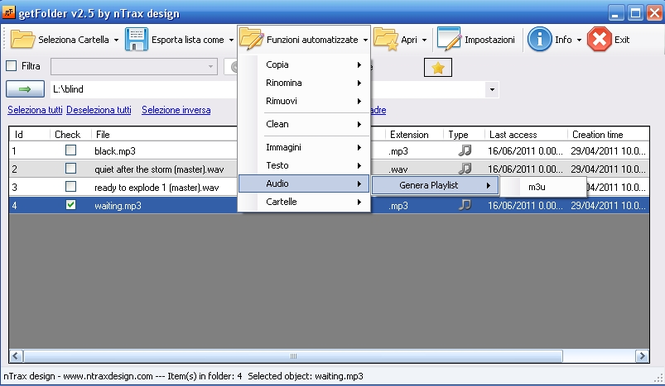Click music note icon of quiet after the storm row
This screenshot has height=386, width=665.
coord(465,168)
